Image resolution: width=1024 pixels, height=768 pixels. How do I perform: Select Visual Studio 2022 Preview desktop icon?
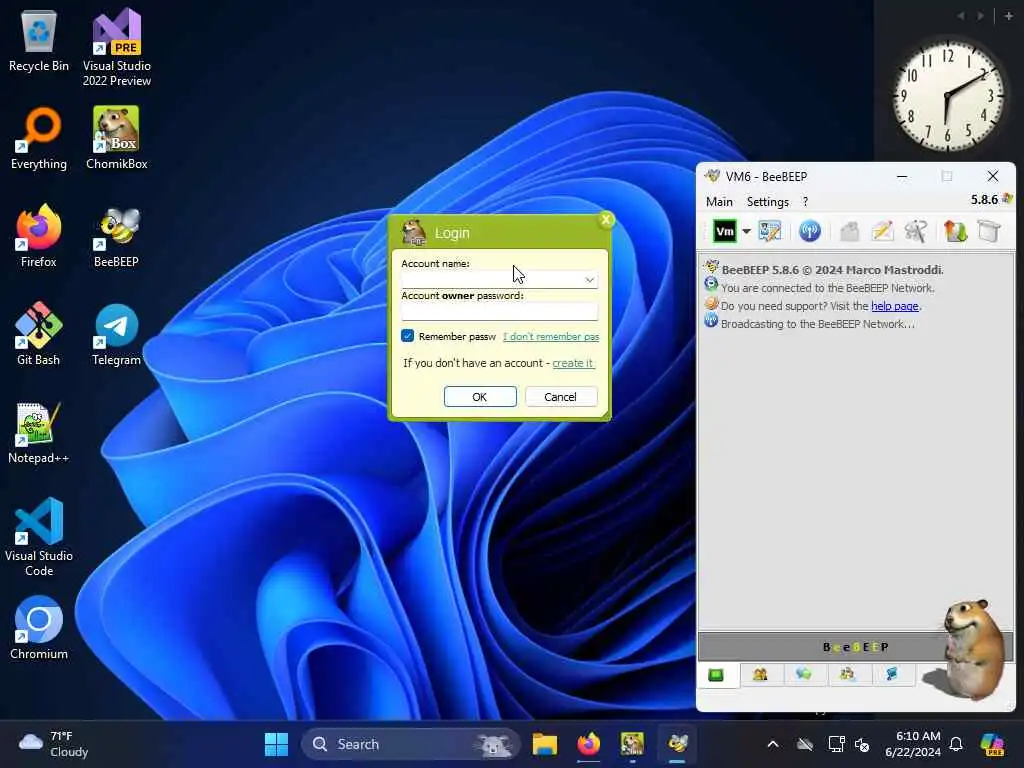[x=117, y=47]
